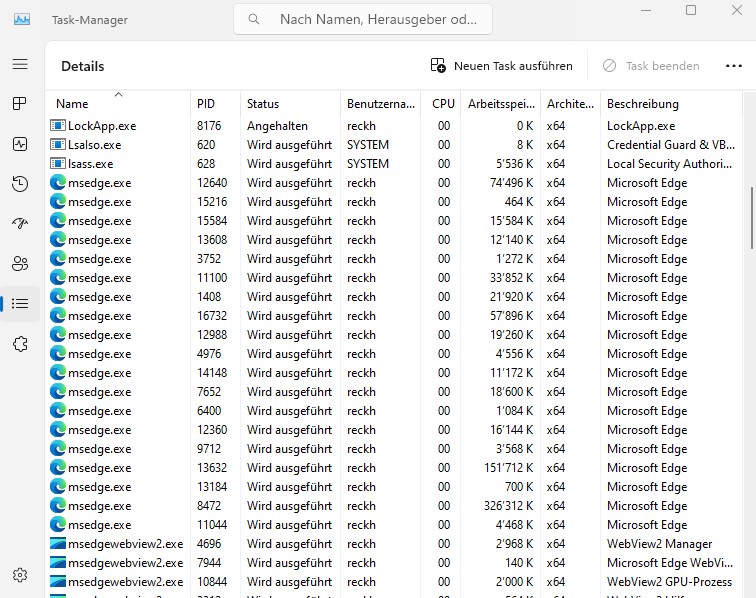Click the Edge icon of msedge.exe PID 12640

58,183
